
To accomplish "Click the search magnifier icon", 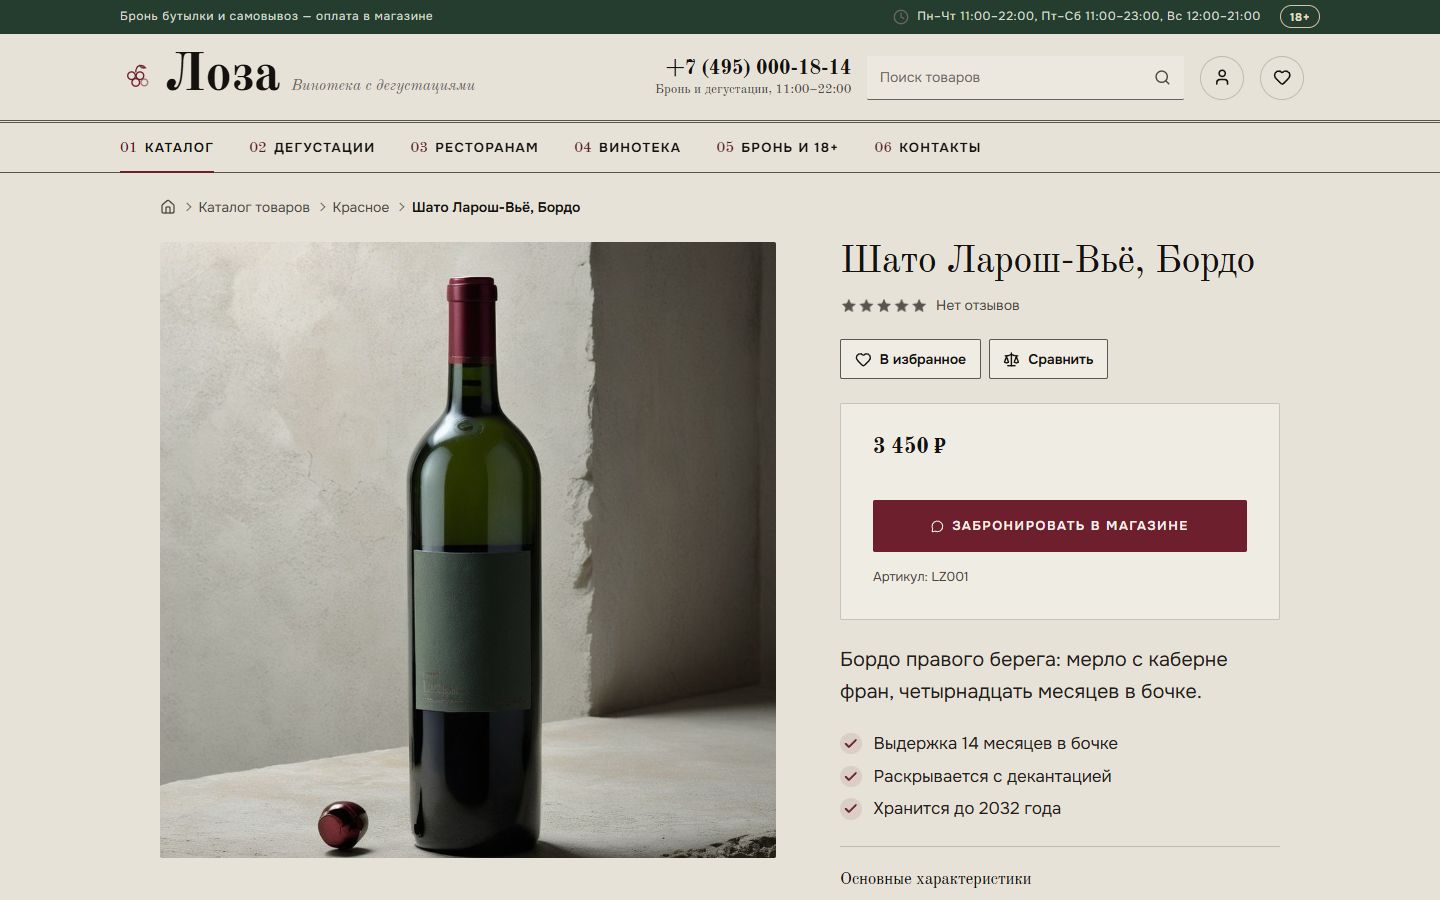I will [x=1162, y=78].
